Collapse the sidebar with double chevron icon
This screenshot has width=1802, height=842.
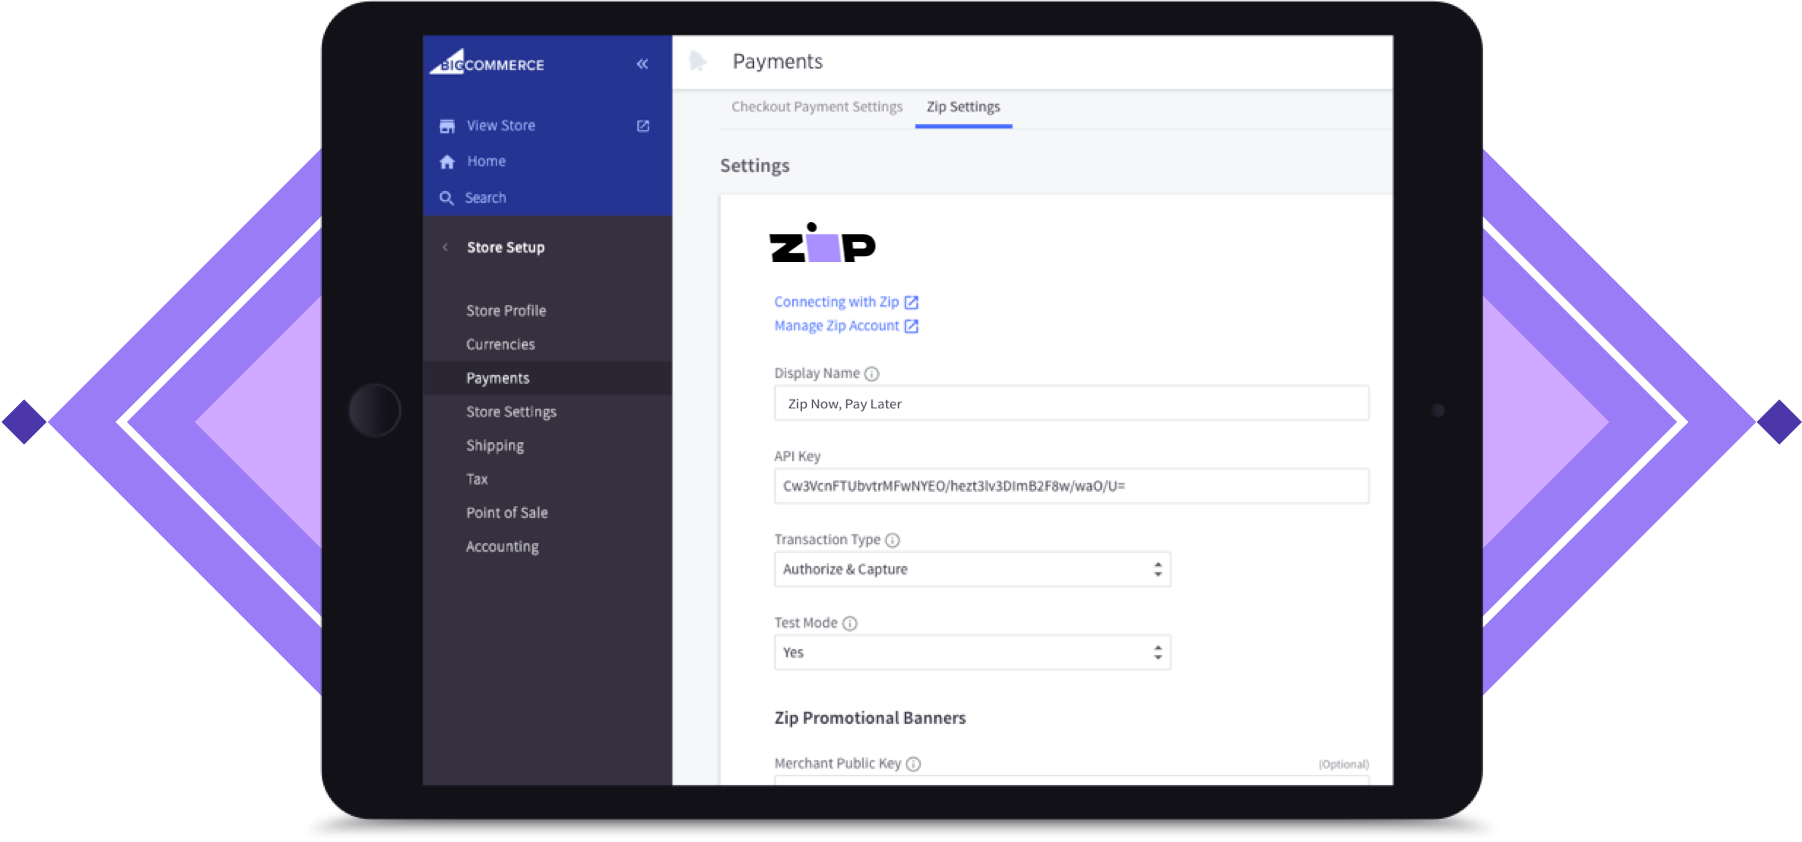click(642, 64)
